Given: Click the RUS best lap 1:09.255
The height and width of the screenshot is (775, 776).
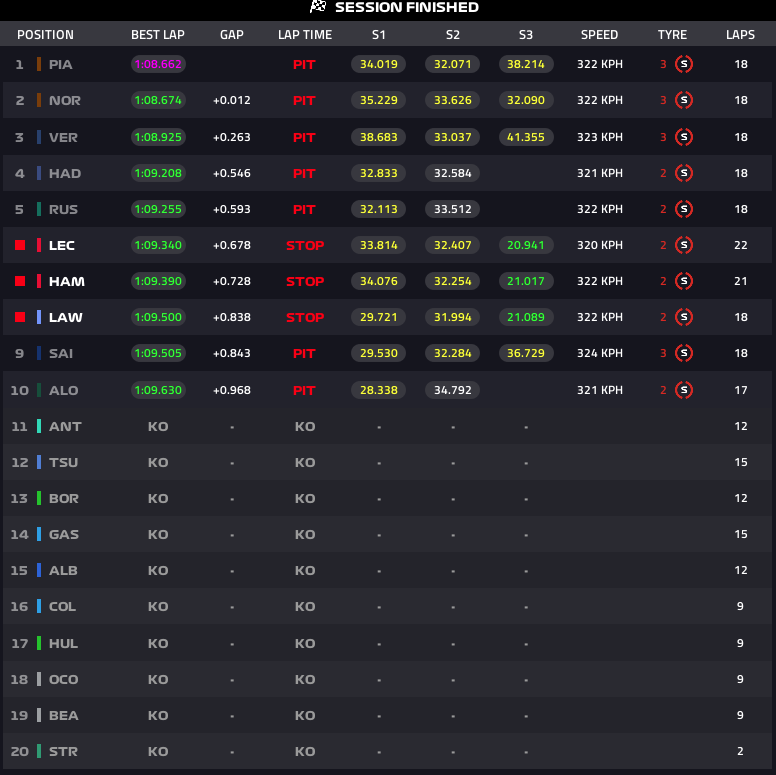Looking at the screenshot, I should pos(158,209).
